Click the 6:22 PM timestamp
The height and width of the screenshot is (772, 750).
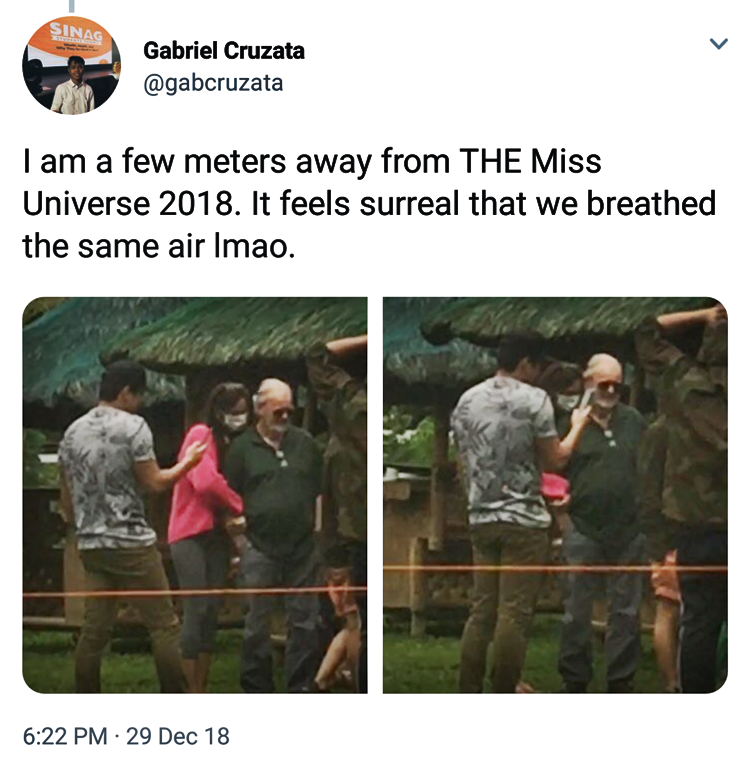click(x=65, y=737)
